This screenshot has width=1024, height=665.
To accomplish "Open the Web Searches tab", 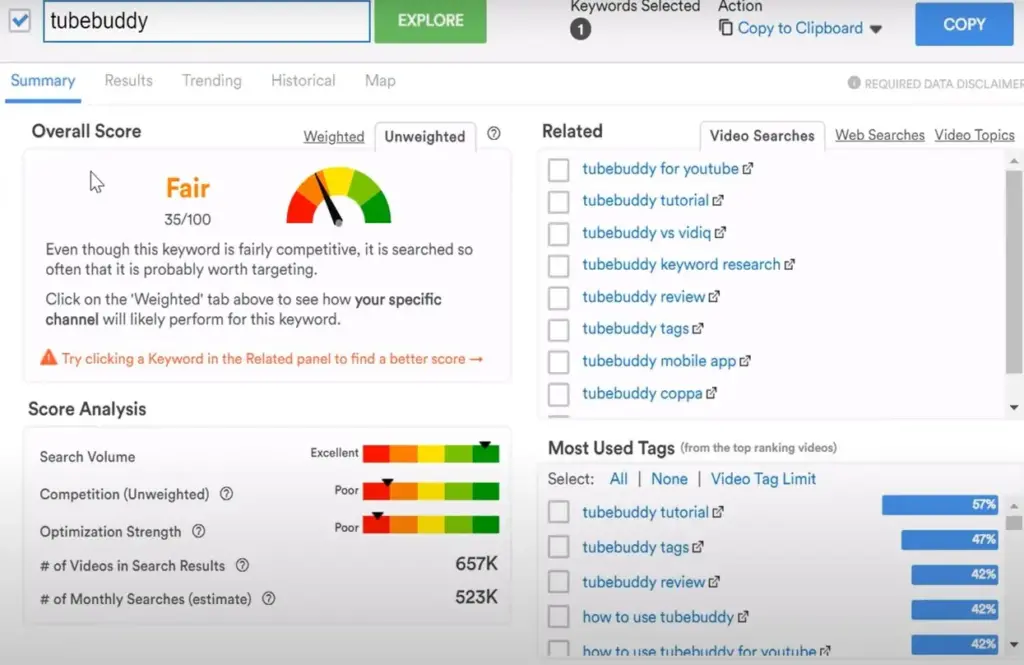I will click(879, 135).
